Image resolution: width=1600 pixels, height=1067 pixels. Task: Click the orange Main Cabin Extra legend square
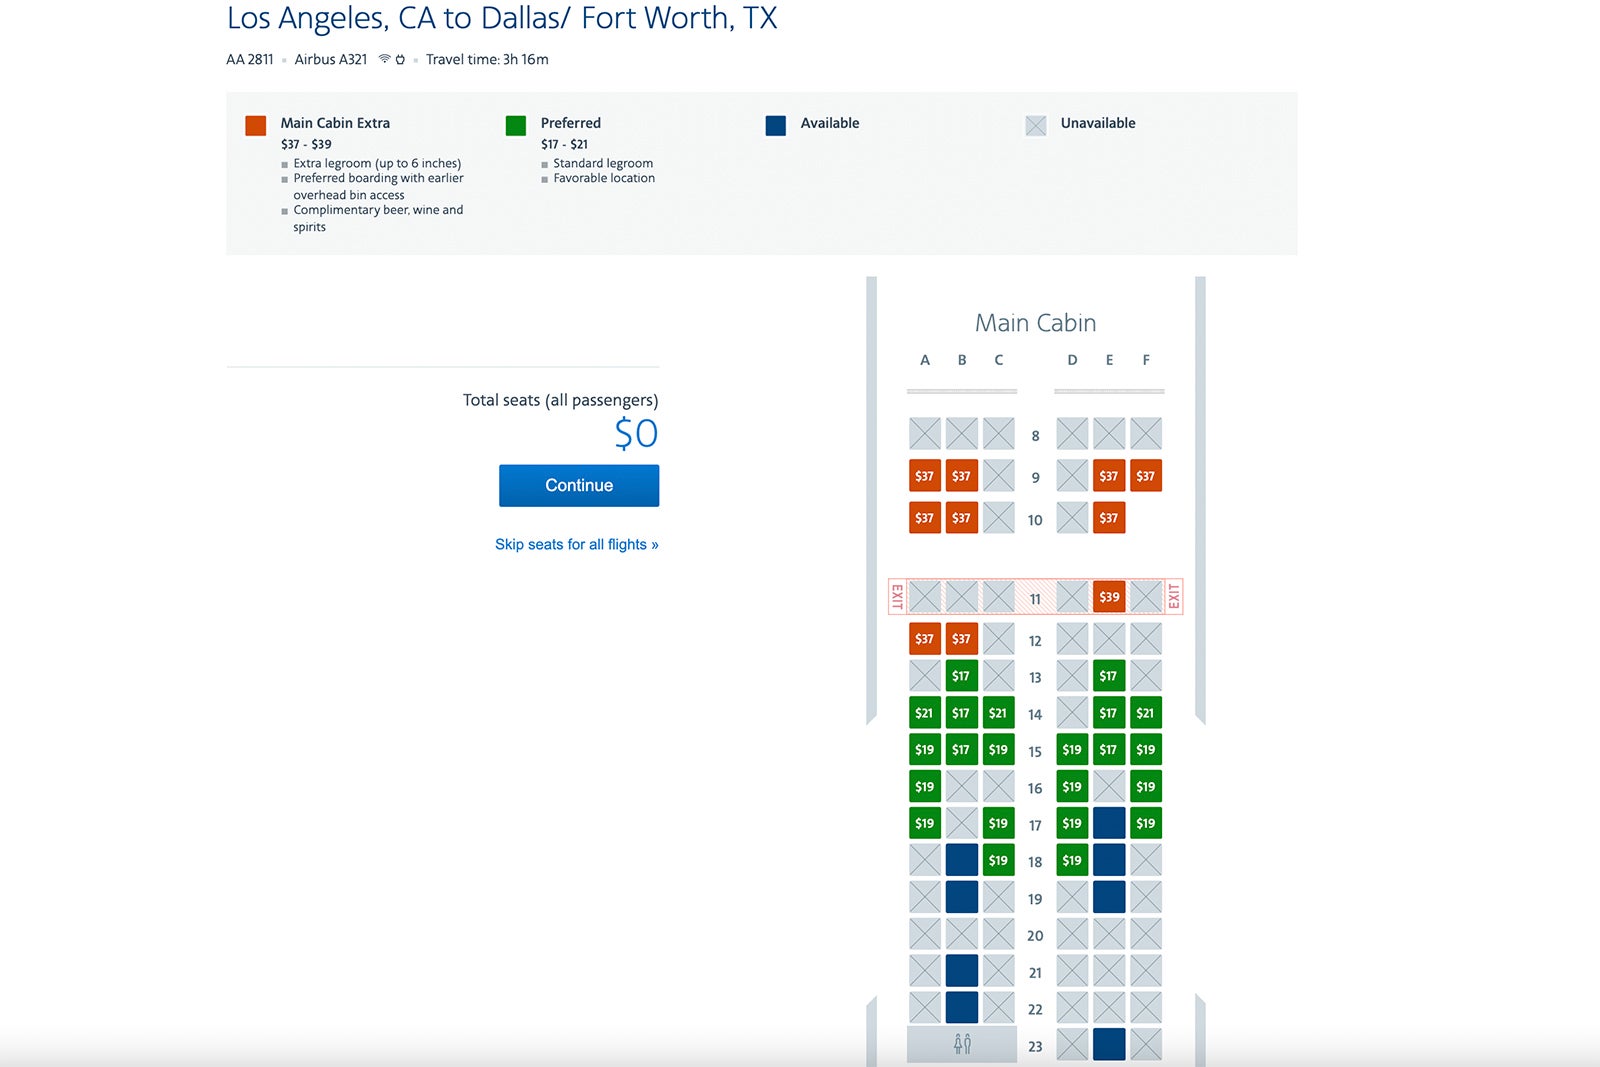click(x=256, y=124)
